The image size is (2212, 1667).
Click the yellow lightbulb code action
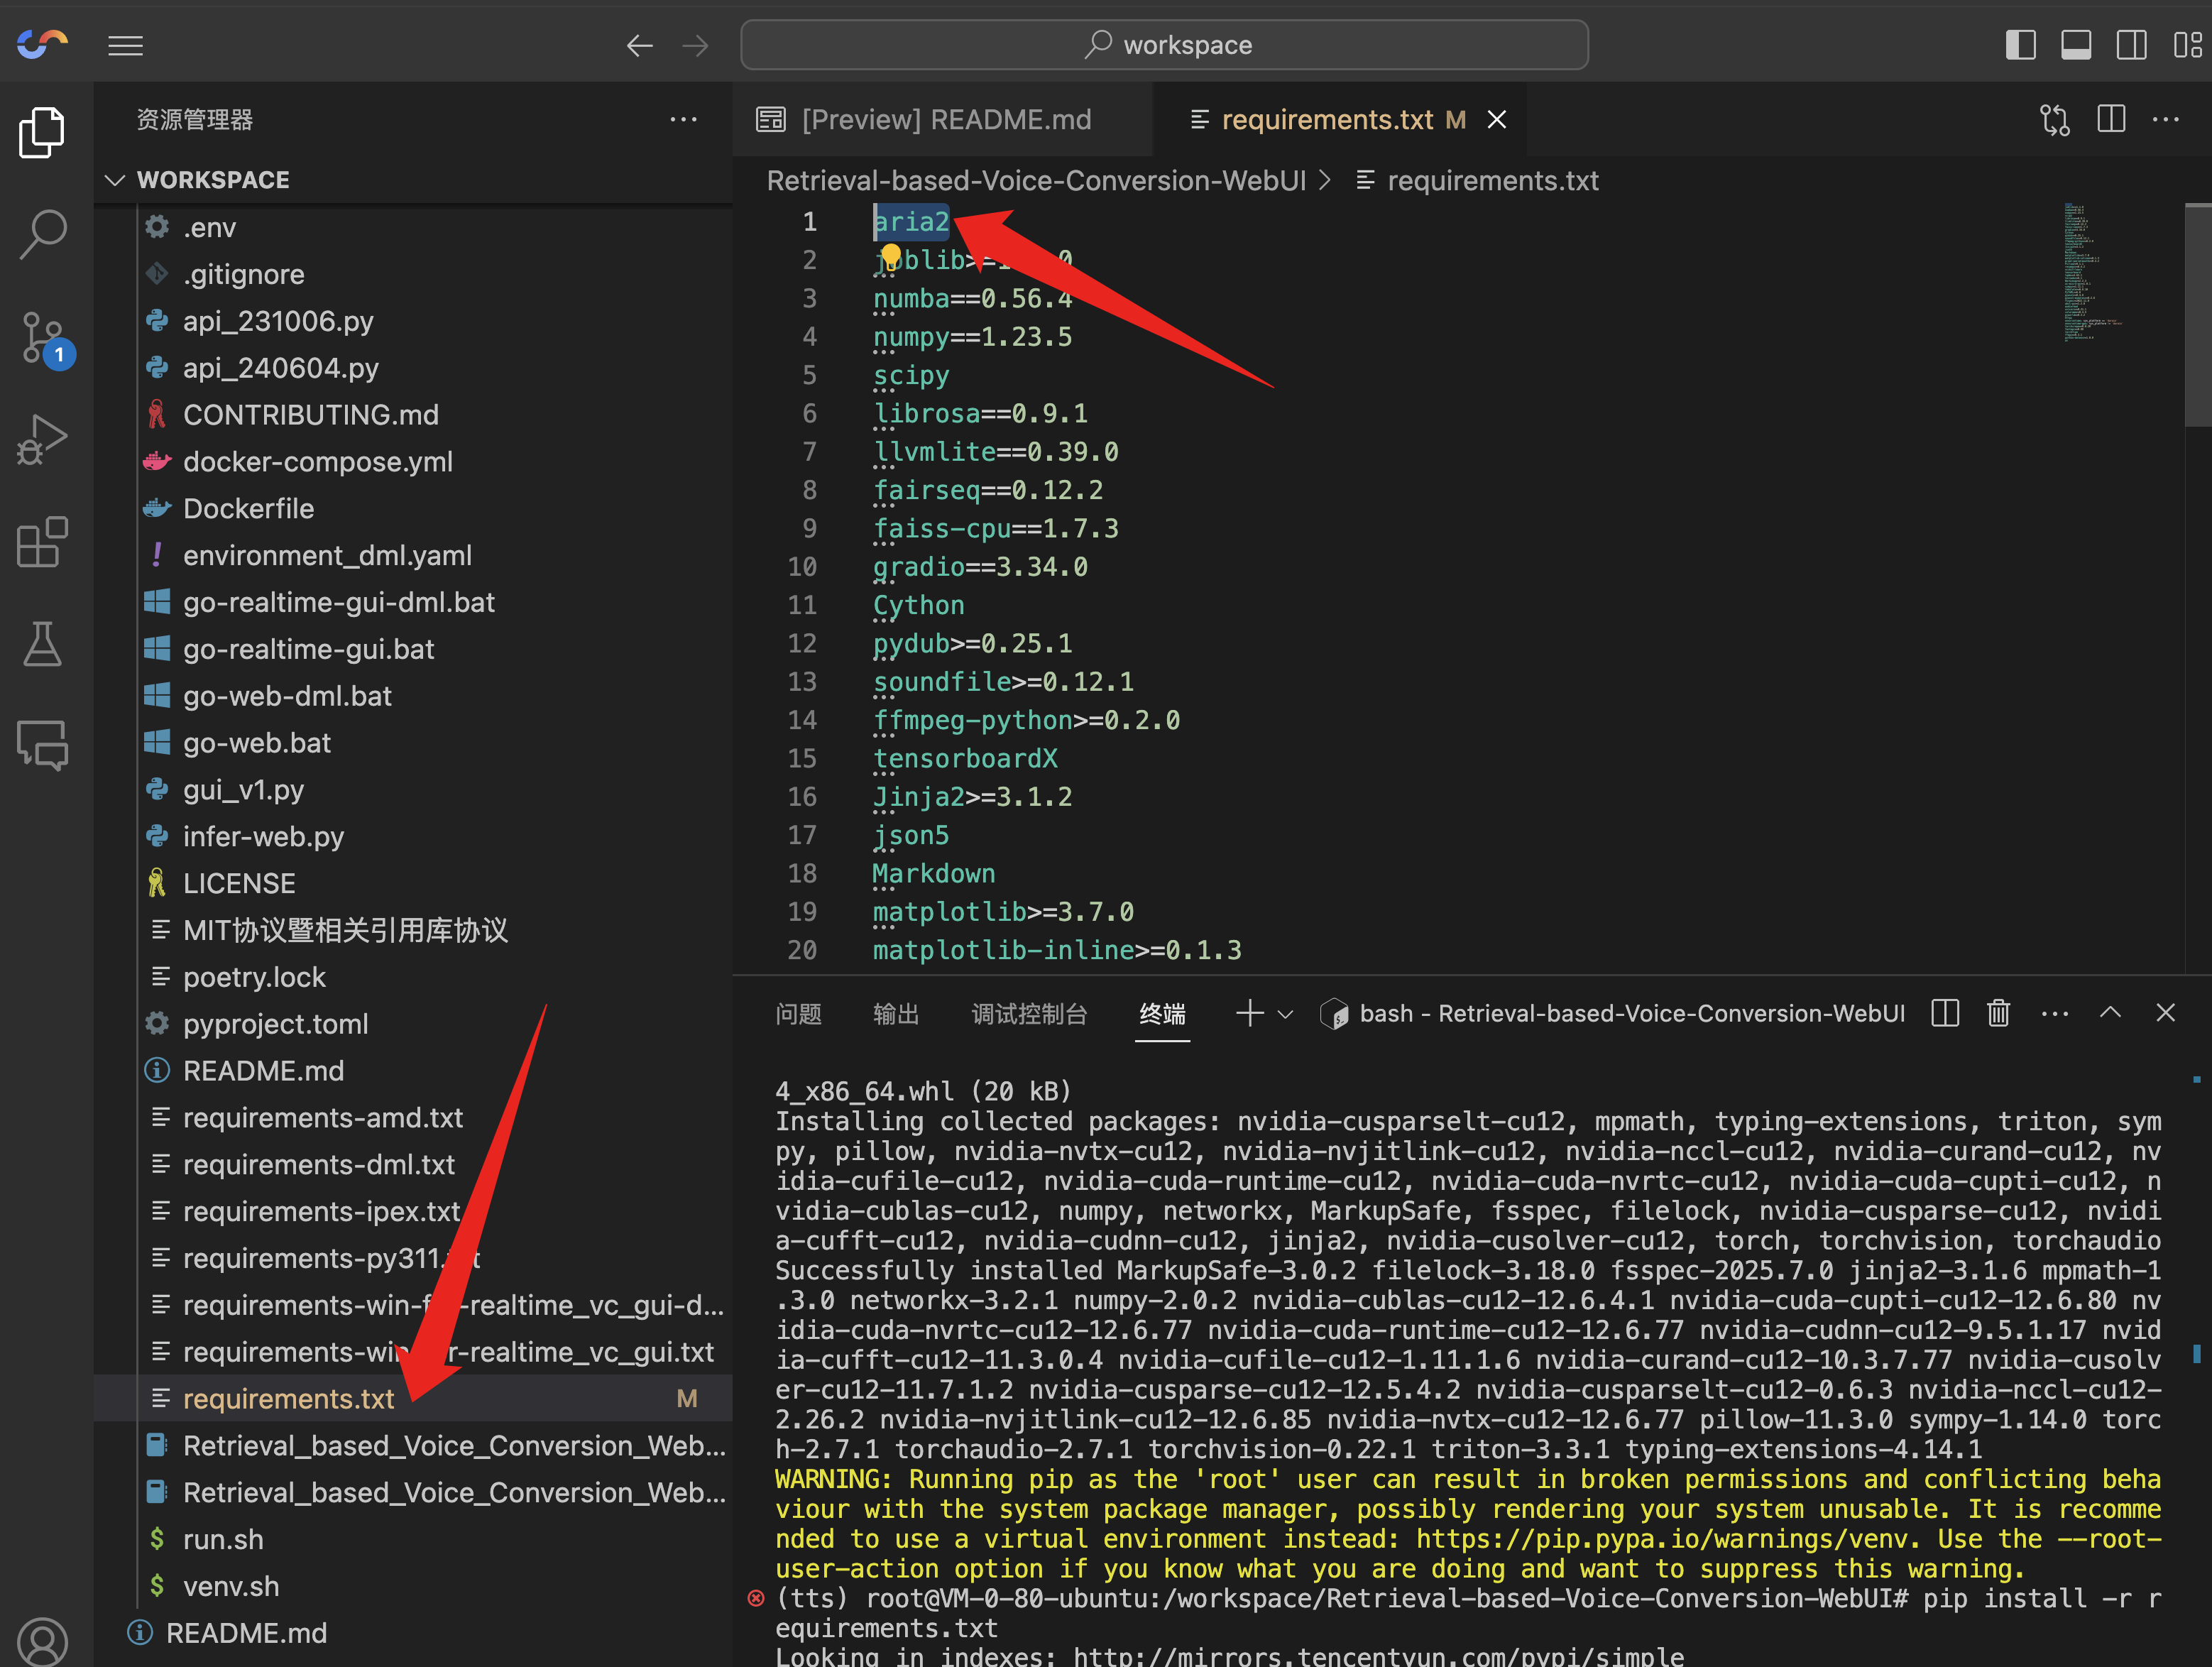(x=890, y=254)
